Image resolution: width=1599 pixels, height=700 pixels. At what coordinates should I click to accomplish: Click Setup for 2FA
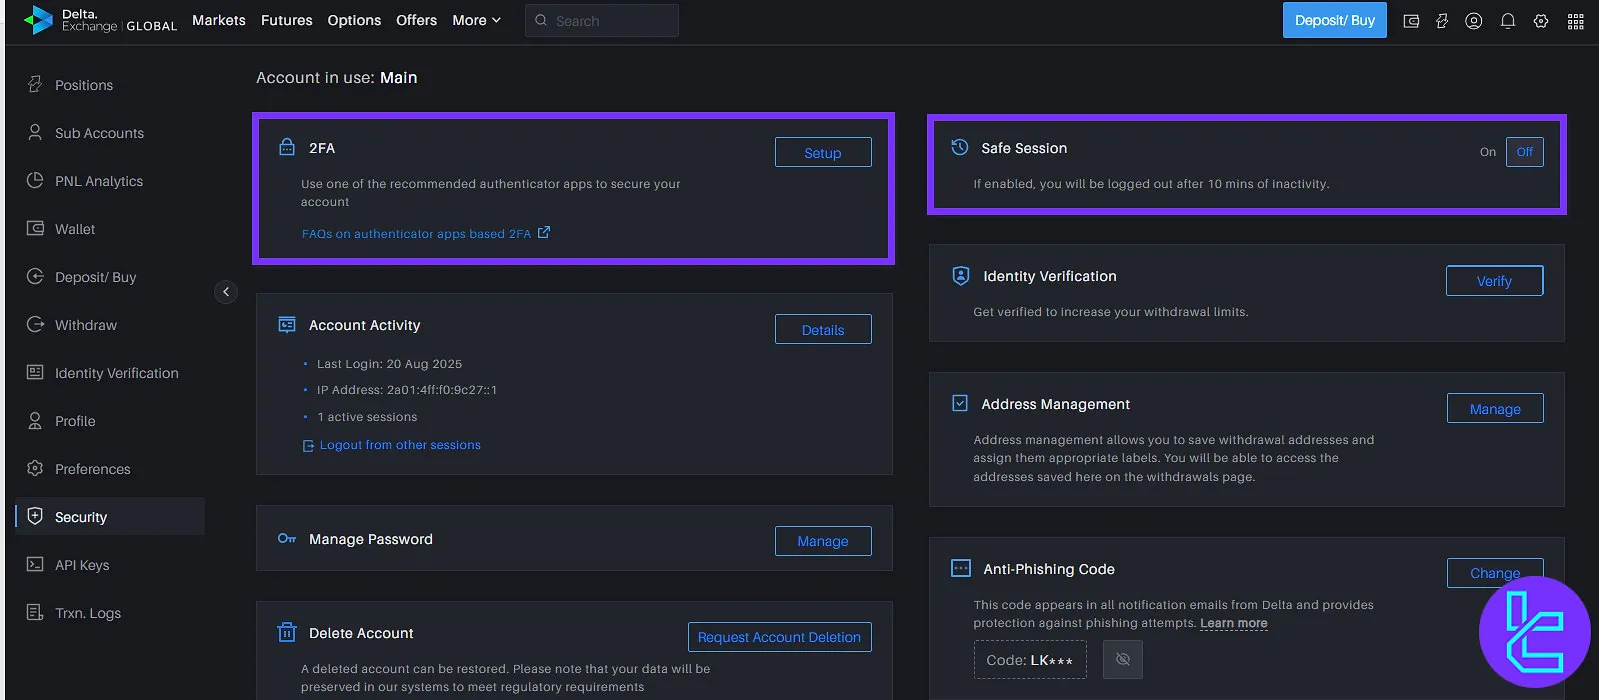(823, 152)
